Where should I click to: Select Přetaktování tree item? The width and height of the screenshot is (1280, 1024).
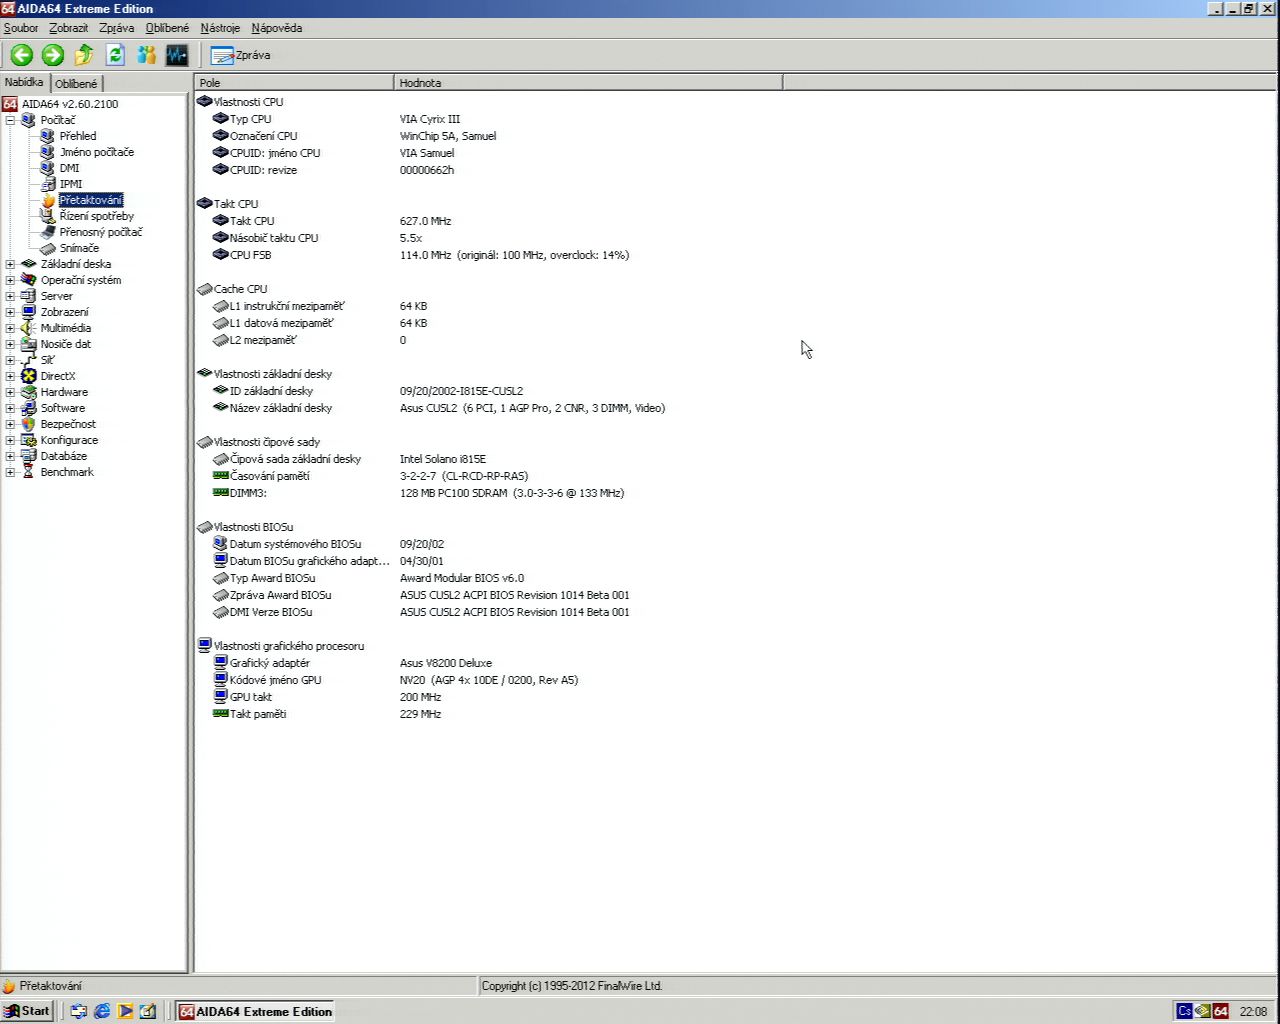[x=90, y=200]
